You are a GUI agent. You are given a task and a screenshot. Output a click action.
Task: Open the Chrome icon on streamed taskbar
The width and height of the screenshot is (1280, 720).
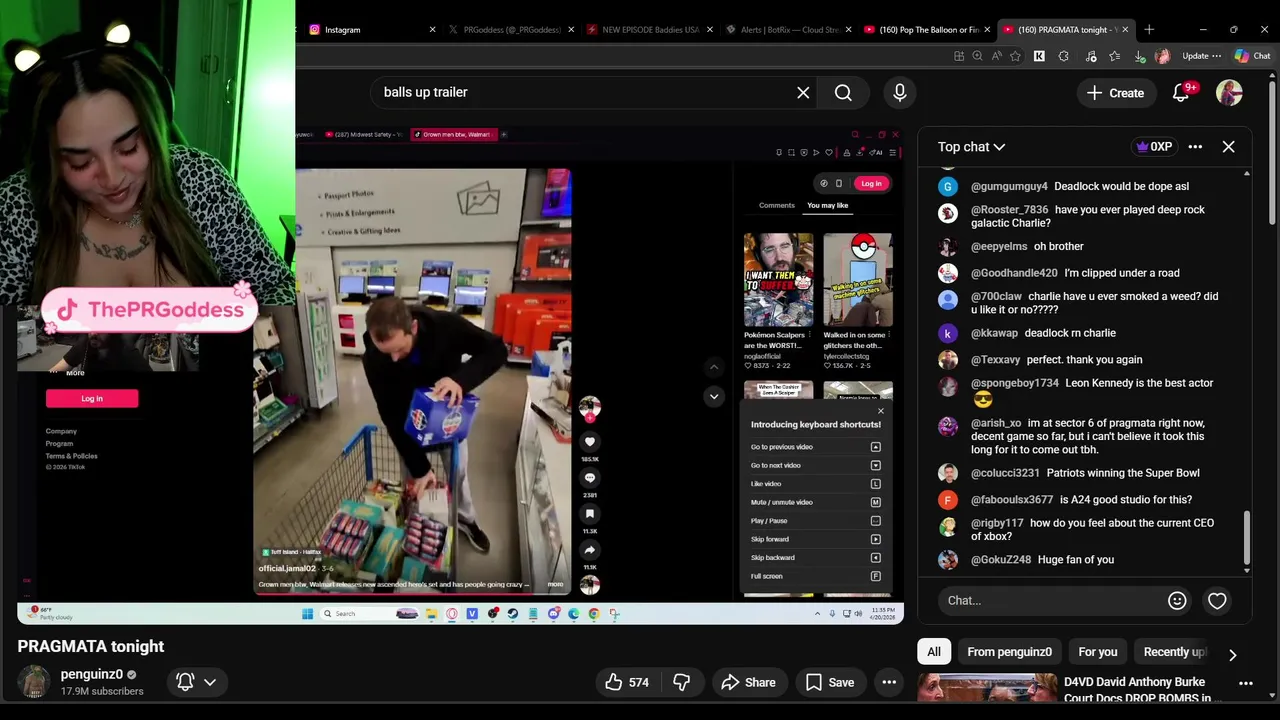pos(594,614)
